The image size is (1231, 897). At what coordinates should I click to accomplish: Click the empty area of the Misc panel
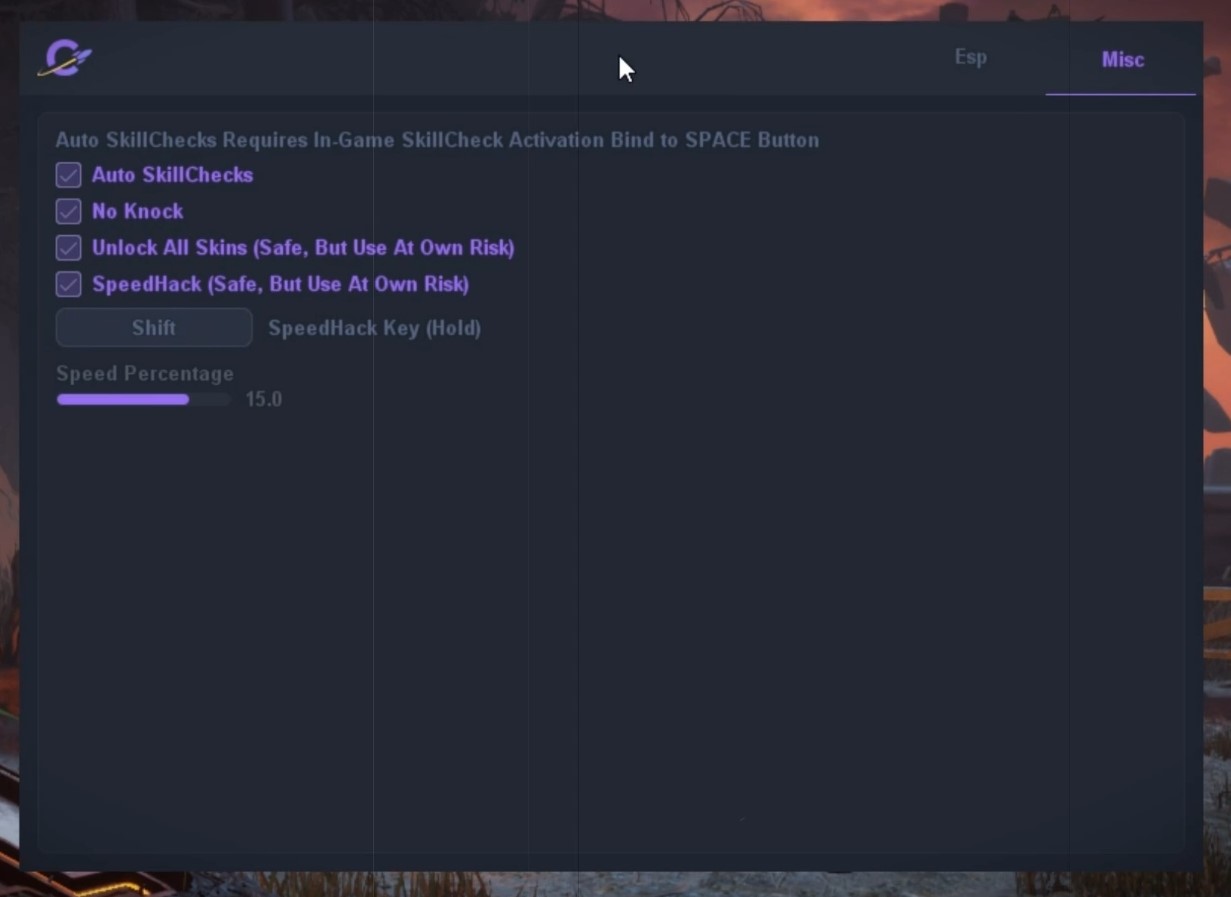click(700, 600)
